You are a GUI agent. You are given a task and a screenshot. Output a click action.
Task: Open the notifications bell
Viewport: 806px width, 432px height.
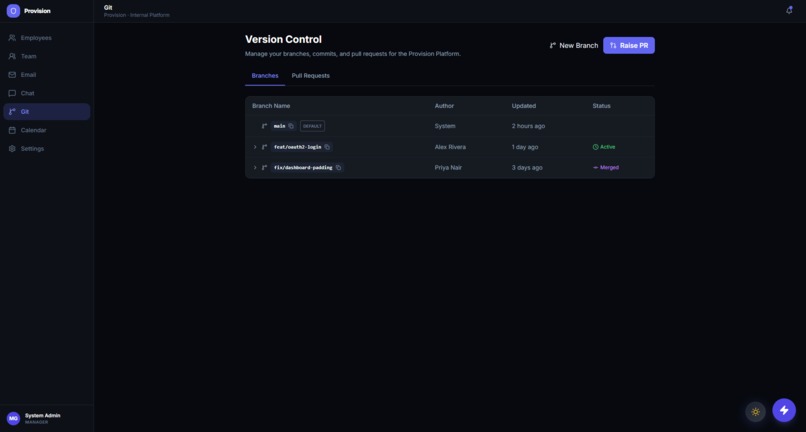tap(789, 10)
